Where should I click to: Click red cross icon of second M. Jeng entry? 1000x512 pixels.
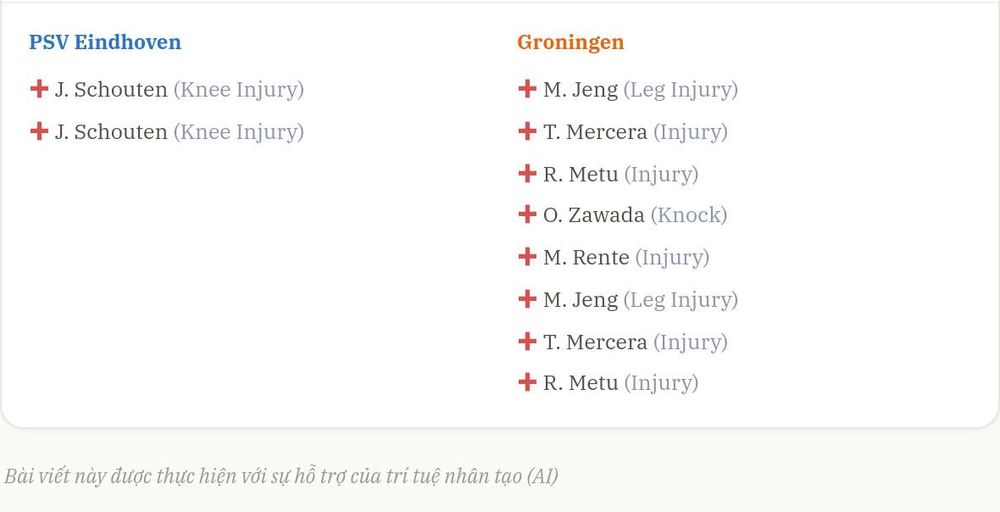click(x=527, y=298)
